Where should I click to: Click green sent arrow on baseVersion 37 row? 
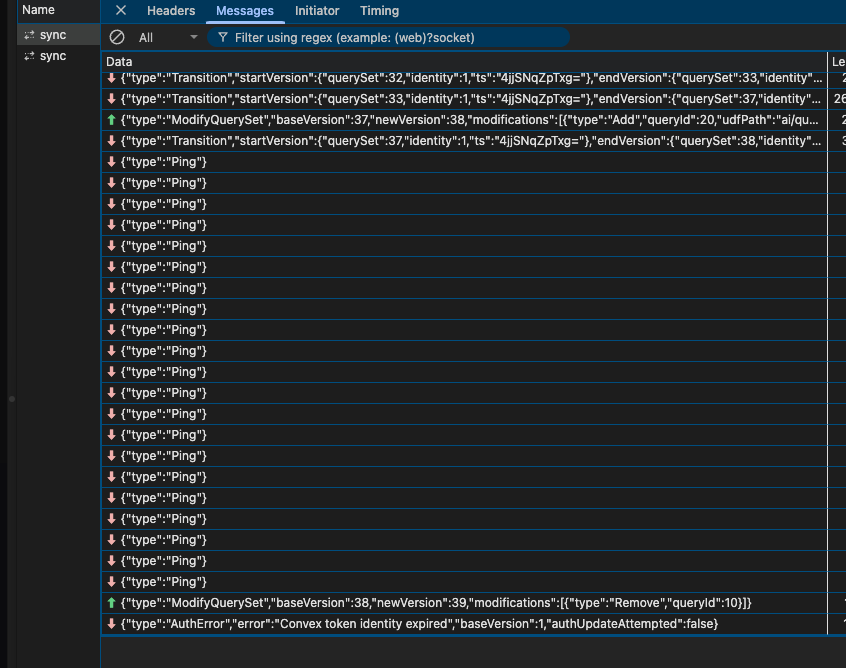coord(112,120)
